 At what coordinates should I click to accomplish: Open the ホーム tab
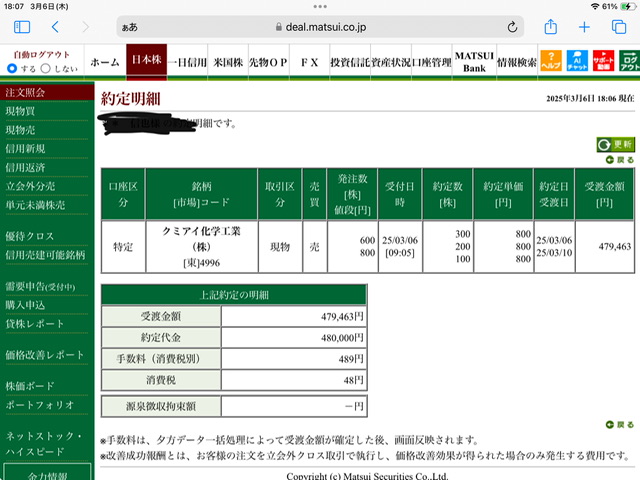105,62
